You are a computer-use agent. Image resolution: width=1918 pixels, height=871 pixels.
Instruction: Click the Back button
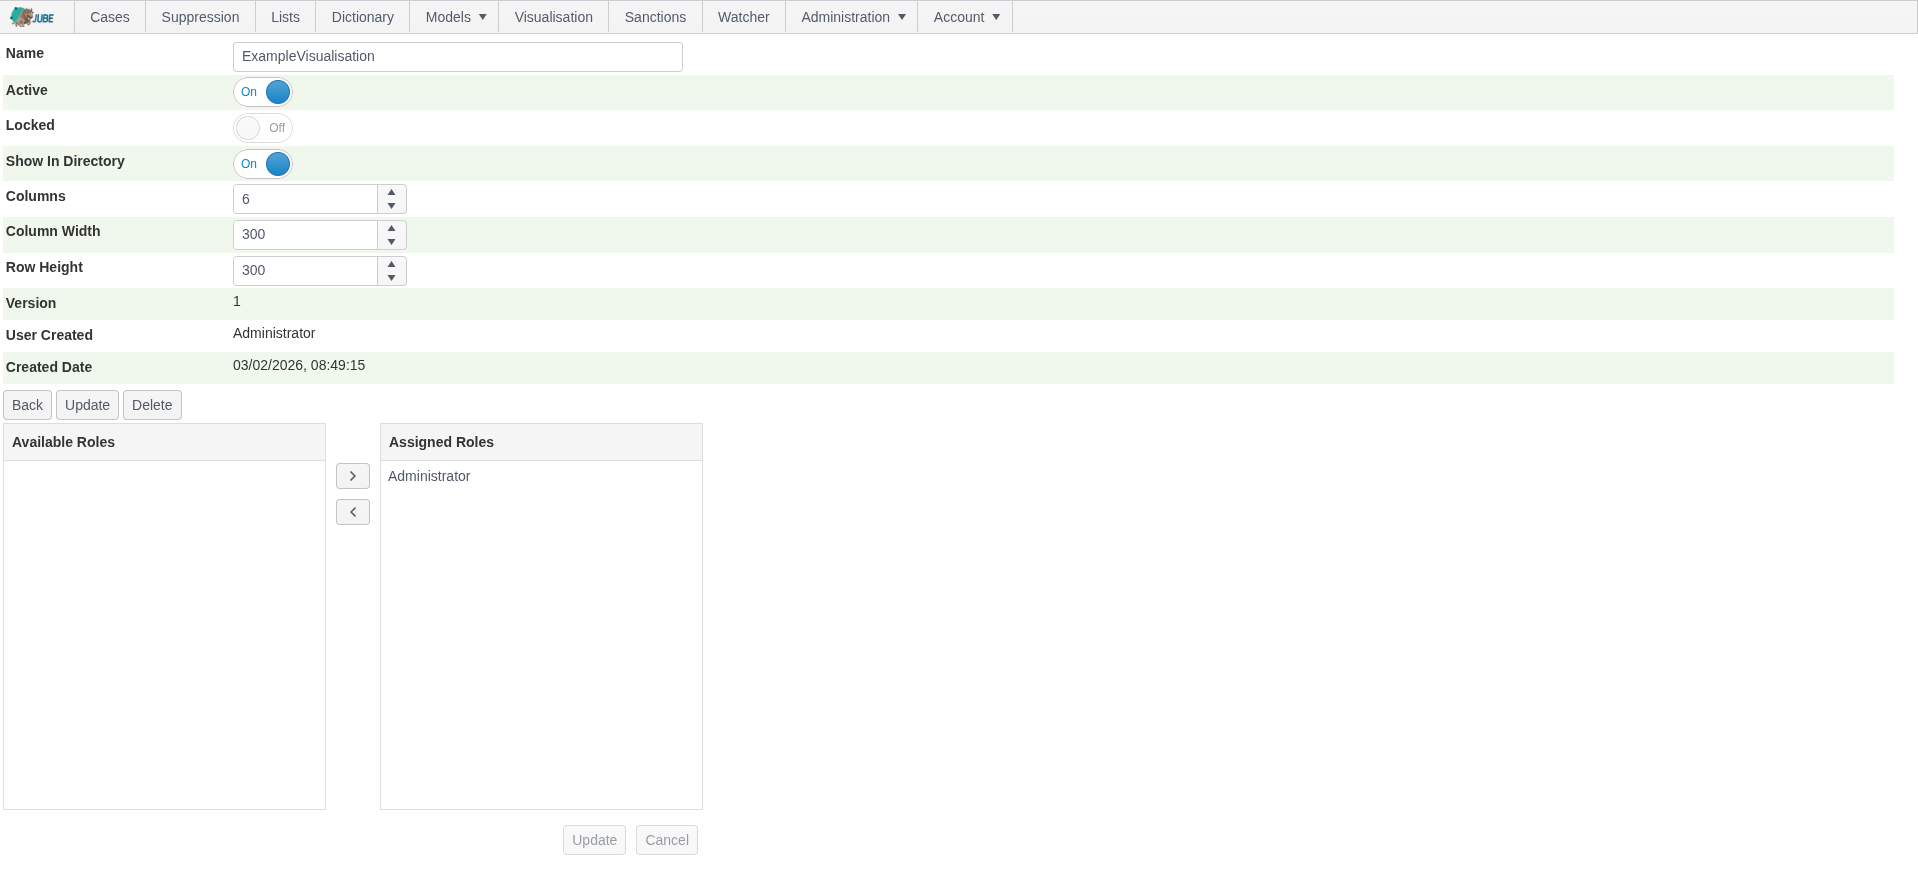pos(27,405)
